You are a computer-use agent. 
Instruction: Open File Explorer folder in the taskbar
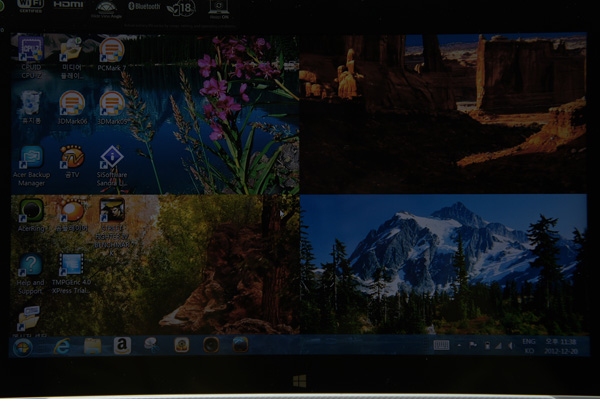click(x=92, y=346)
